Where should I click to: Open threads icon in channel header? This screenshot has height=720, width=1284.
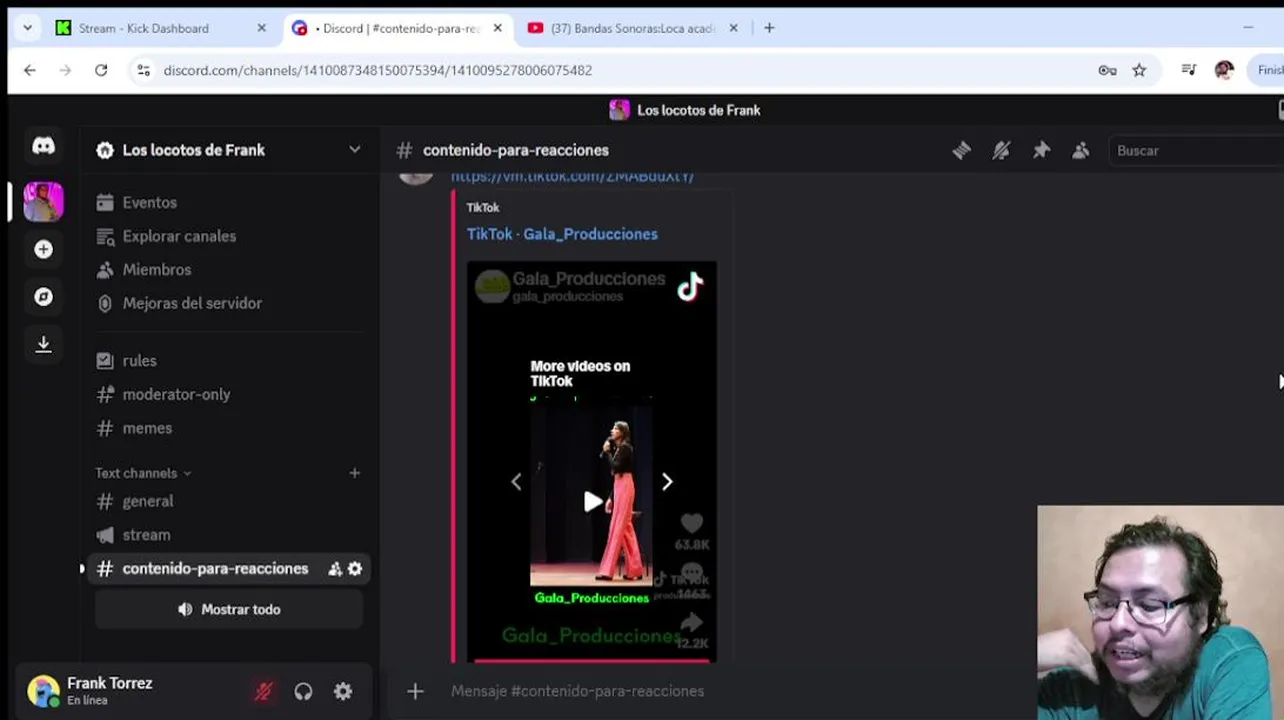(961, 150)
